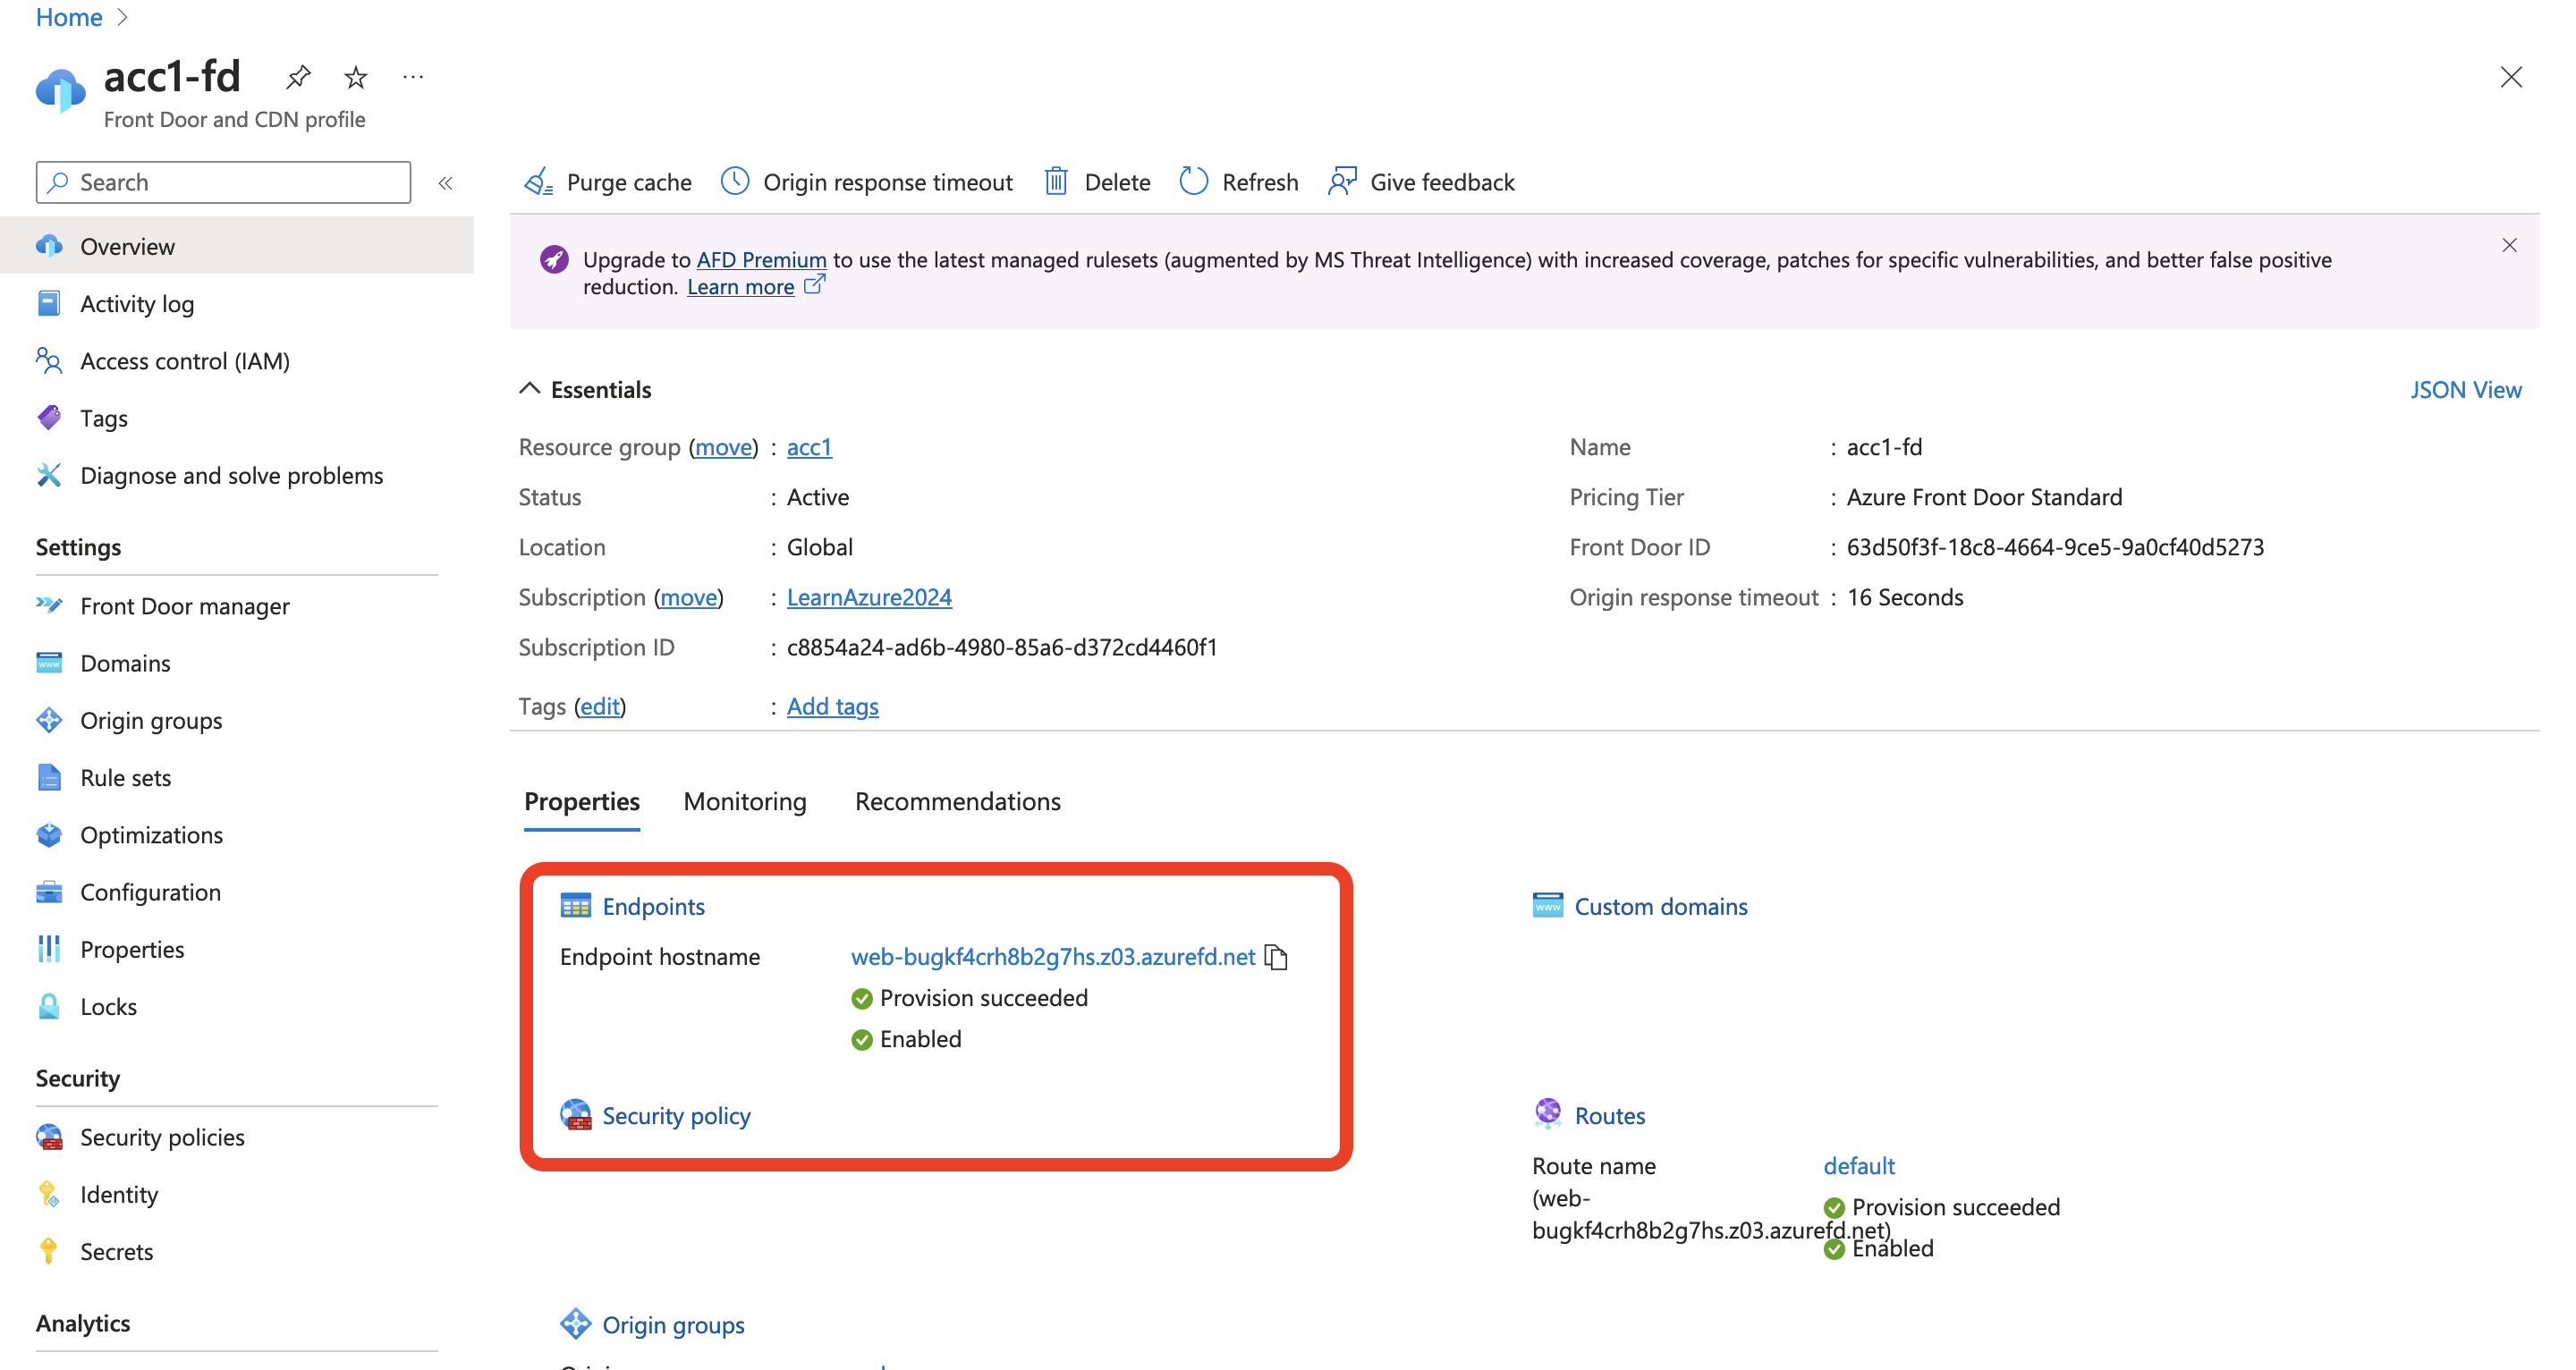Collapse the left navigation pane
The width and height of the screenshot is (2576, 1370).
coord(446,182)
